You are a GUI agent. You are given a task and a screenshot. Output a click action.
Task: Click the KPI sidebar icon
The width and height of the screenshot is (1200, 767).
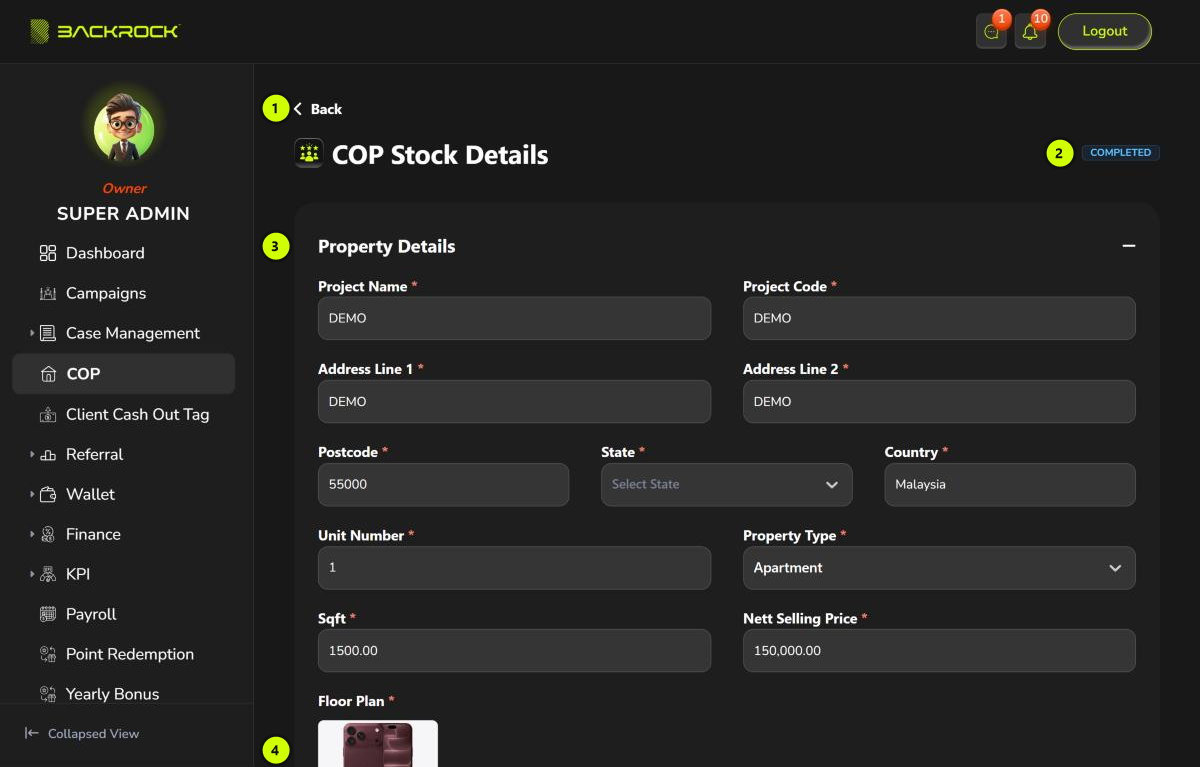pyautogui.click(x=47, y=574)
